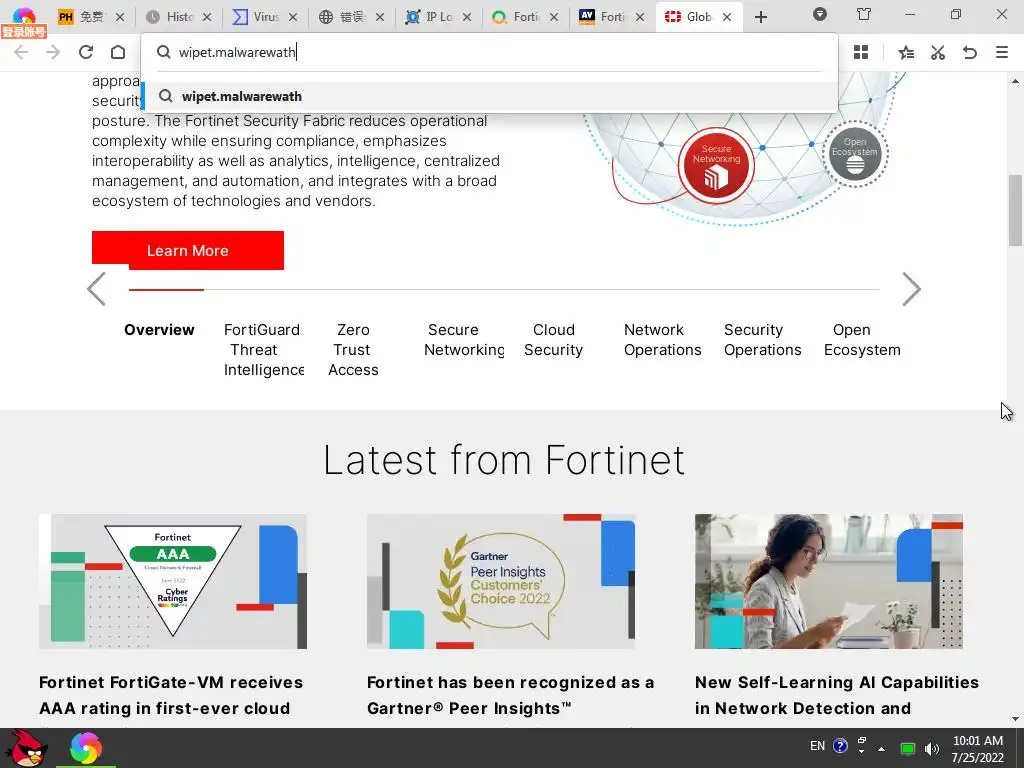Switch to the Virus tab
This screenshot has height=768, width=1024.
(264, 17)
